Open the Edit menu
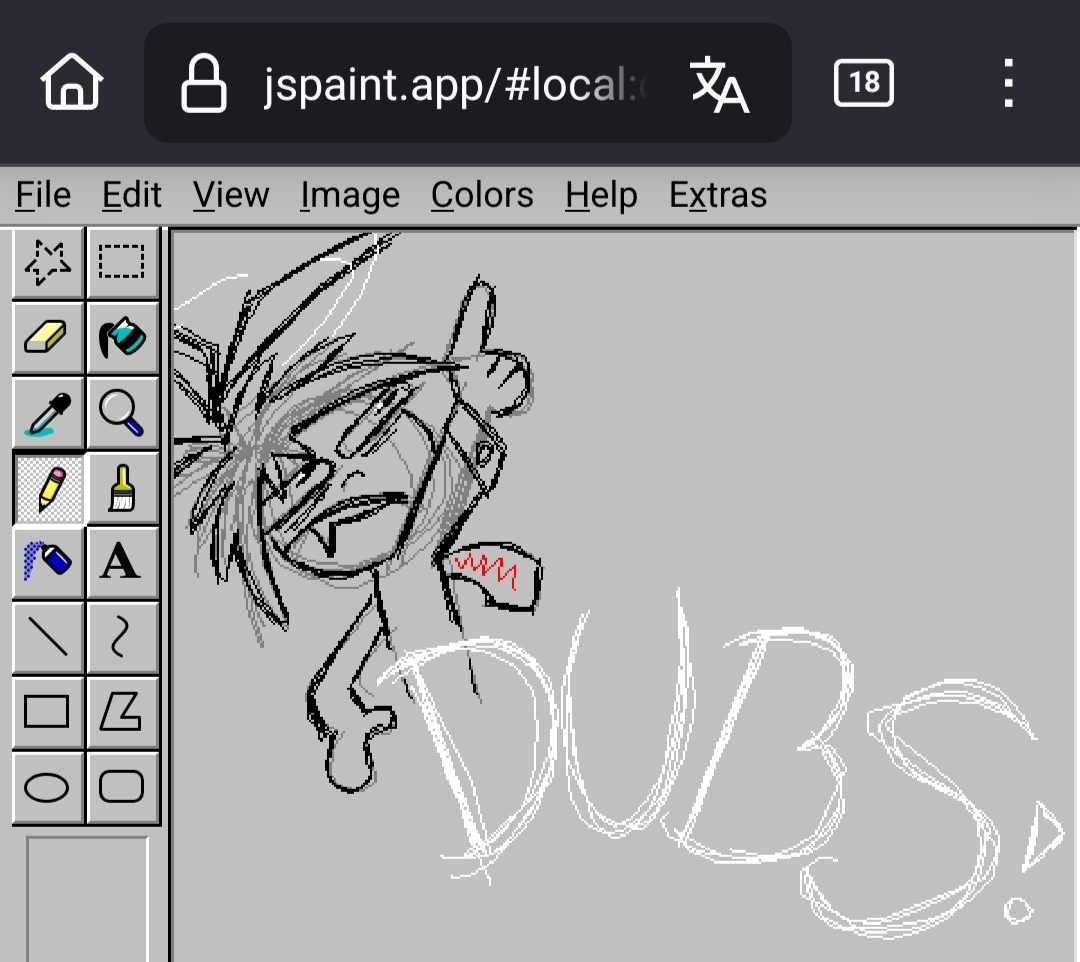The image size is (1080, 962). coord(132,195)
